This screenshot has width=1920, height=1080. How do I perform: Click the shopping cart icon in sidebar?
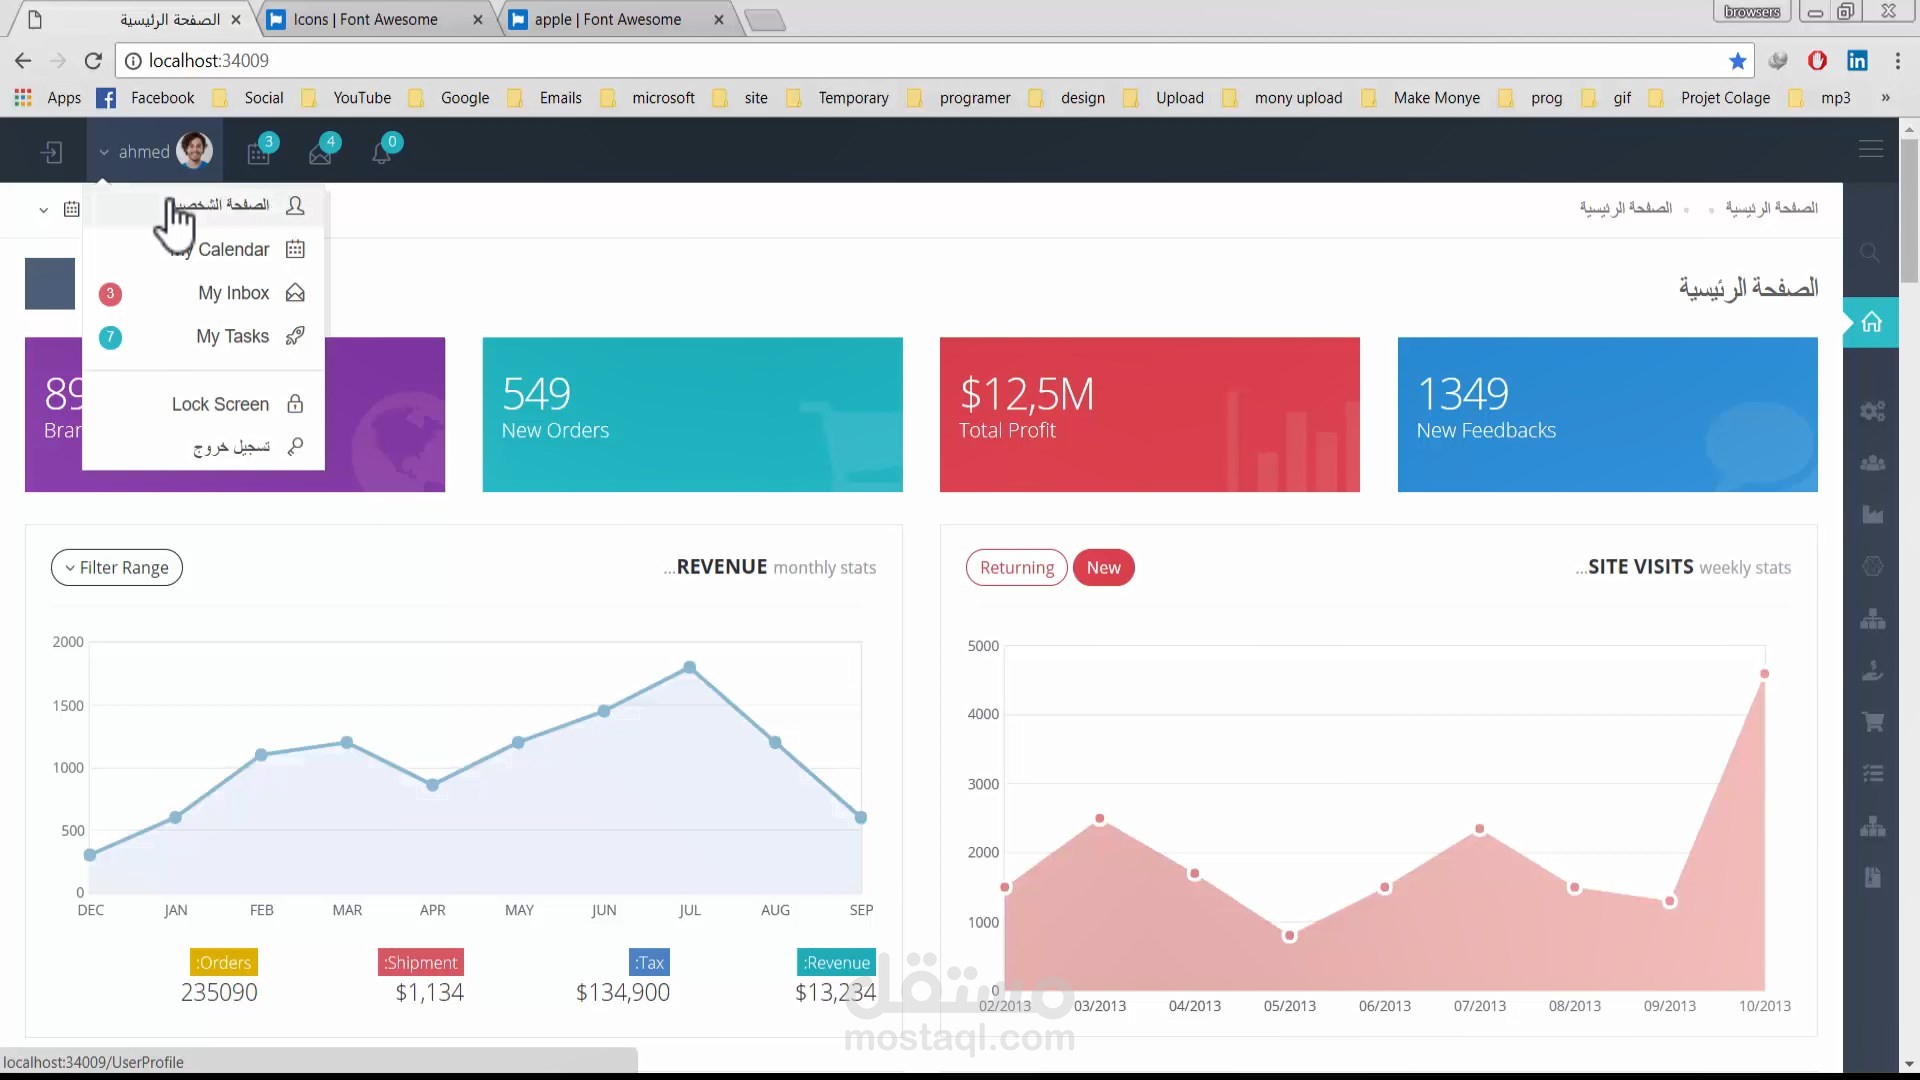(1872, 722)
